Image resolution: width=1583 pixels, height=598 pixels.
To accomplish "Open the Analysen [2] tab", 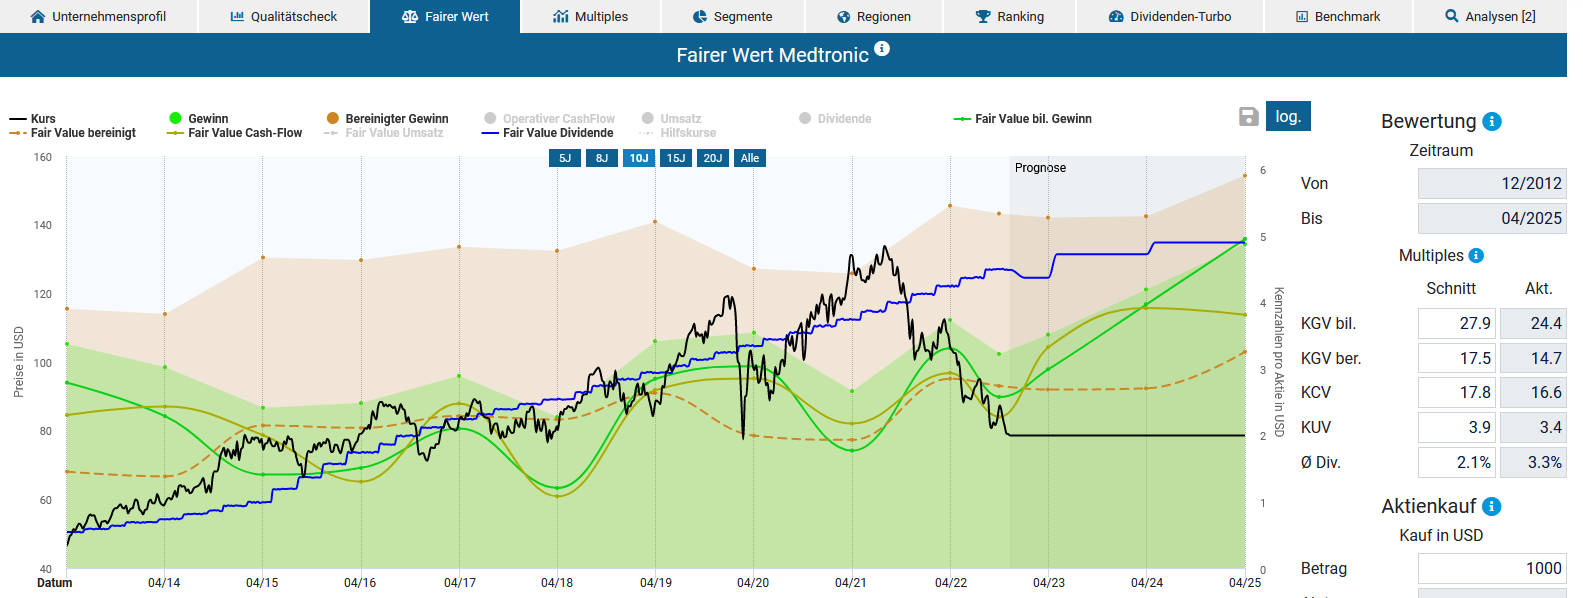I will point(1490,16).
